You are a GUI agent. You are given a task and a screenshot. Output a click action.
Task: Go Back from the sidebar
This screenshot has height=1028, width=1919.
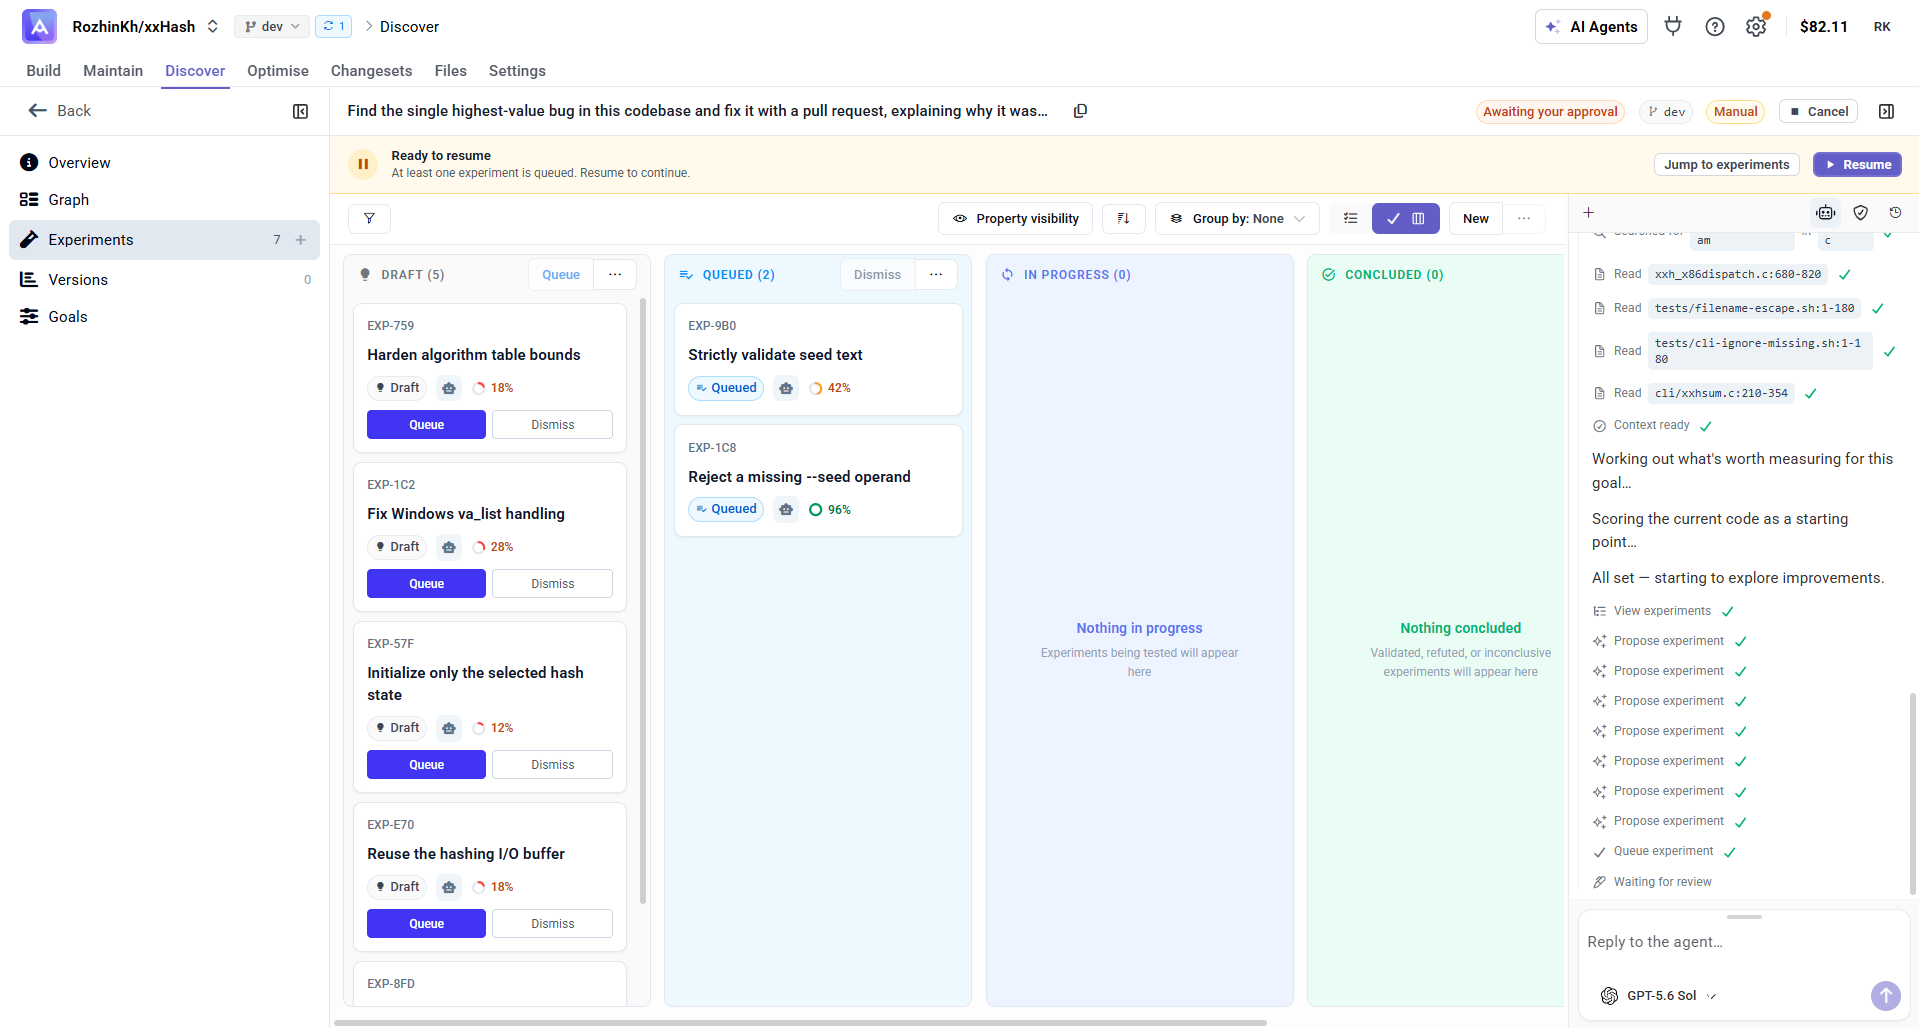[60, 111]
